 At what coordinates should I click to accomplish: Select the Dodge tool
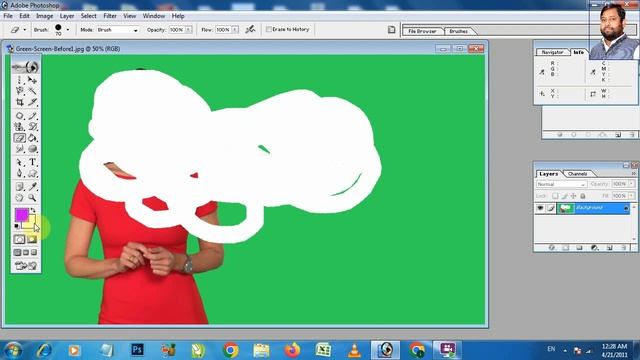pyautogui.click(x=32, y=149)
